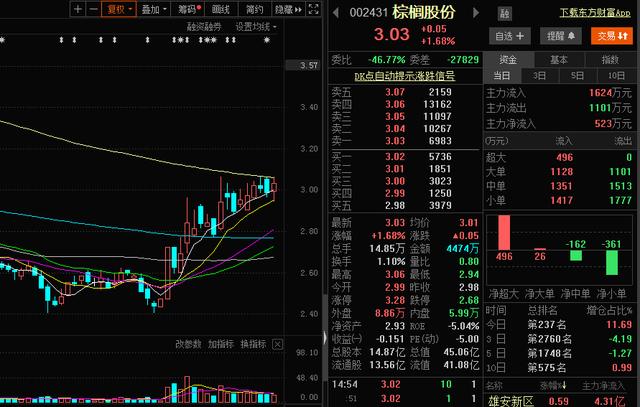The height and width of the screenshot is (407, 640).
Task: Click the red 496 net super-large bar
Action: click(504, 233)
